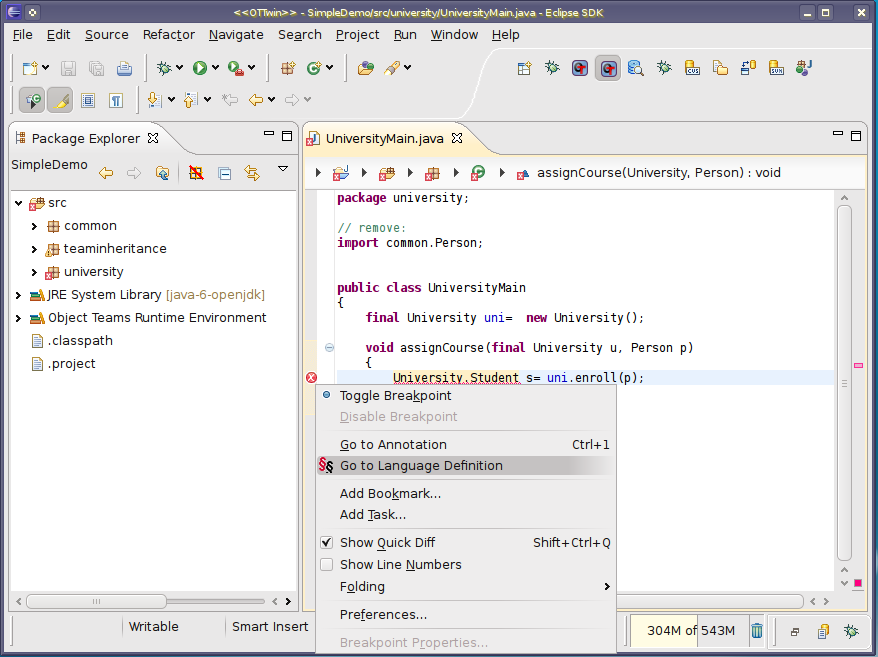Choose Go to Annotation entry
Viewport: 878px width, 657px height.
coord(465,445)
